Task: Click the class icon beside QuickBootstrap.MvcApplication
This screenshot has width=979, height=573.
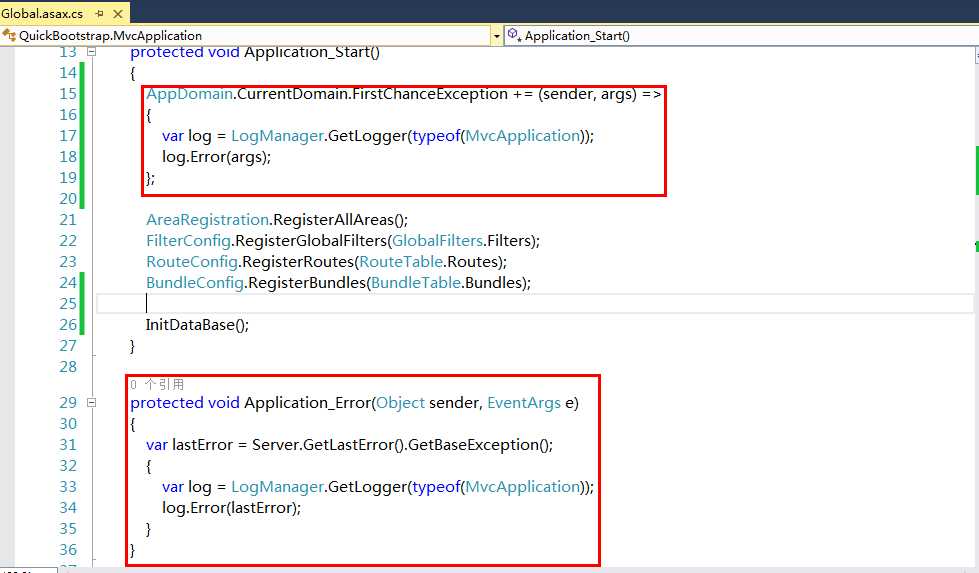Action: click(x=9, y=35)
